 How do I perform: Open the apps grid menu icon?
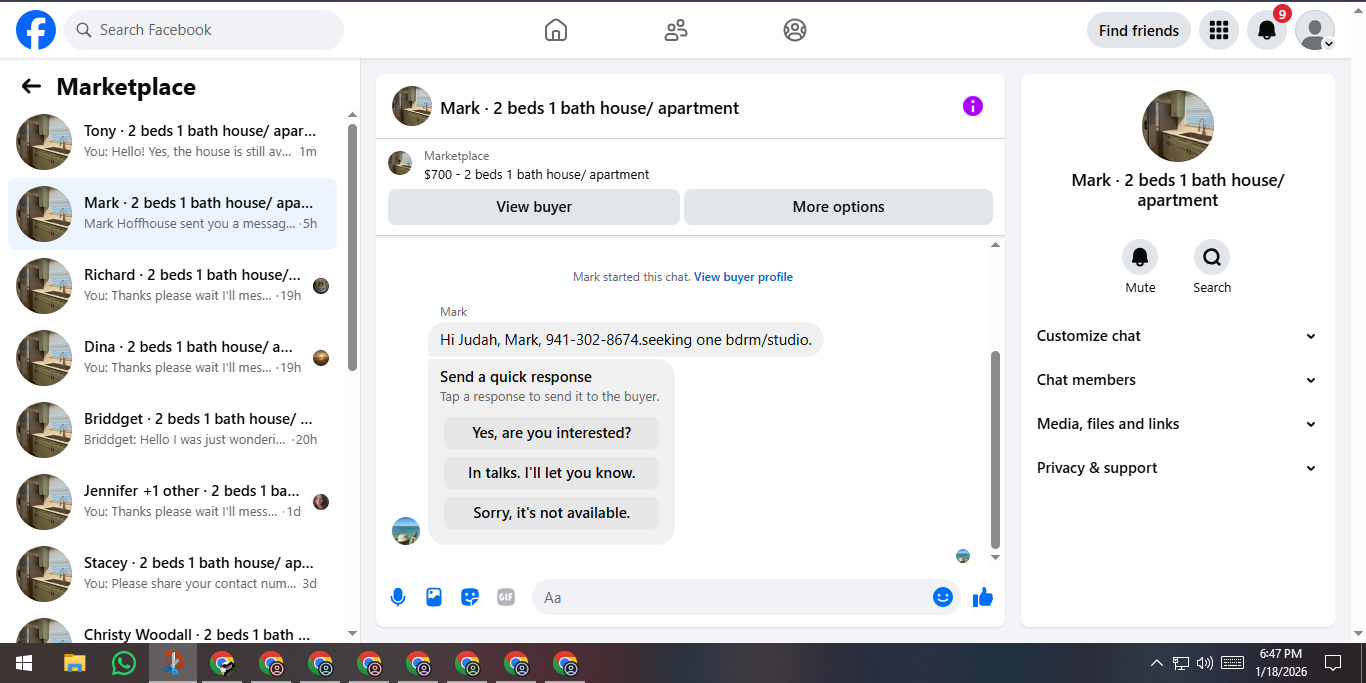[1219, 30]
